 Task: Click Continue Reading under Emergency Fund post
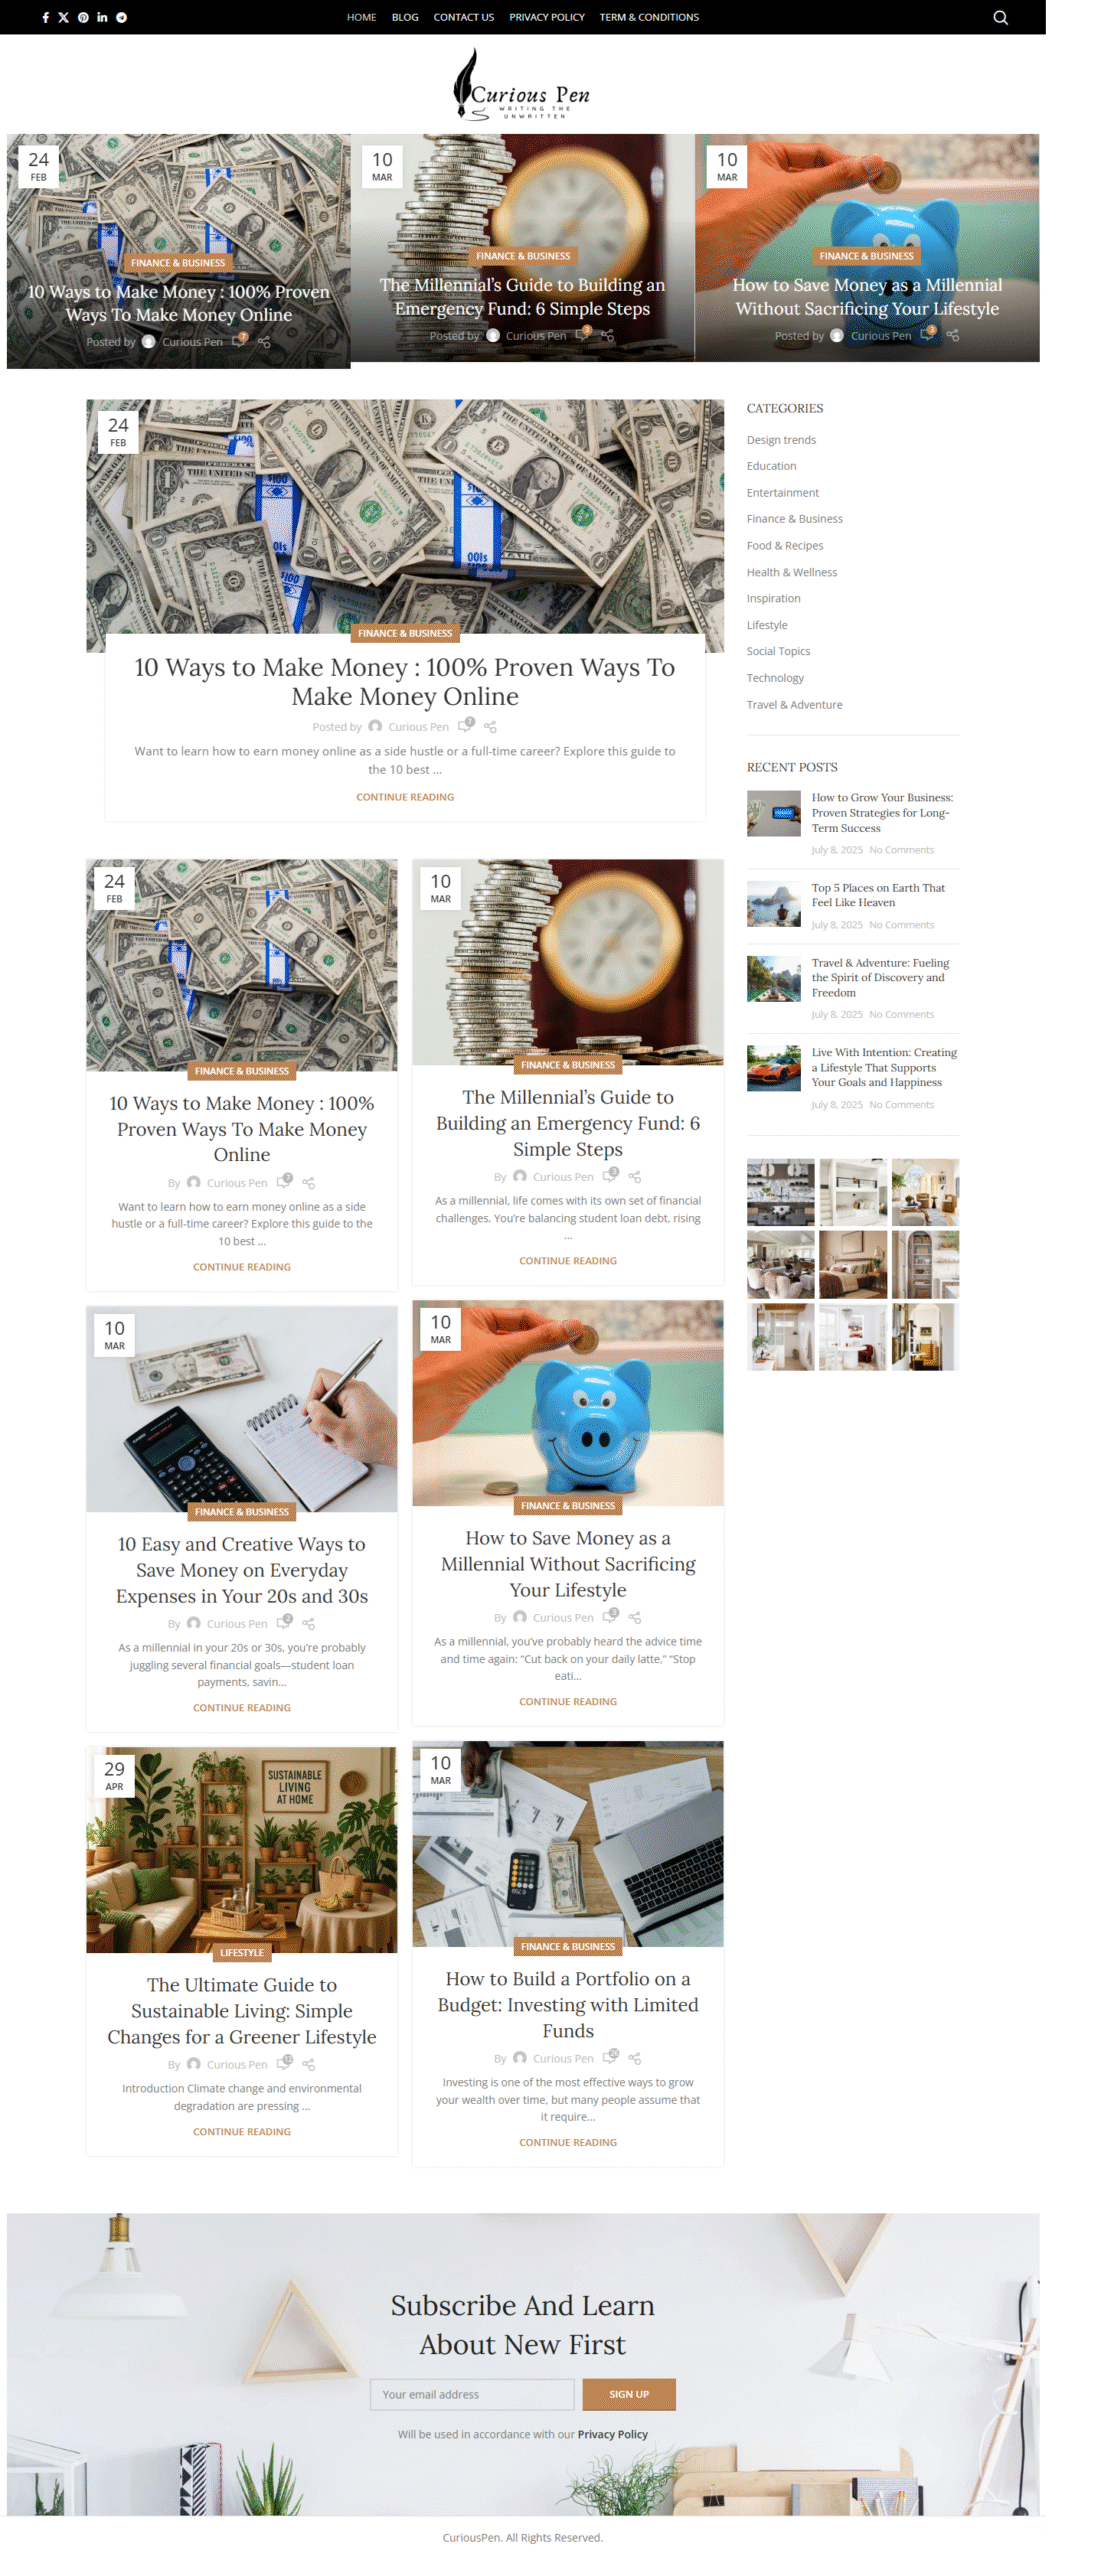(x=567, y=1259)
